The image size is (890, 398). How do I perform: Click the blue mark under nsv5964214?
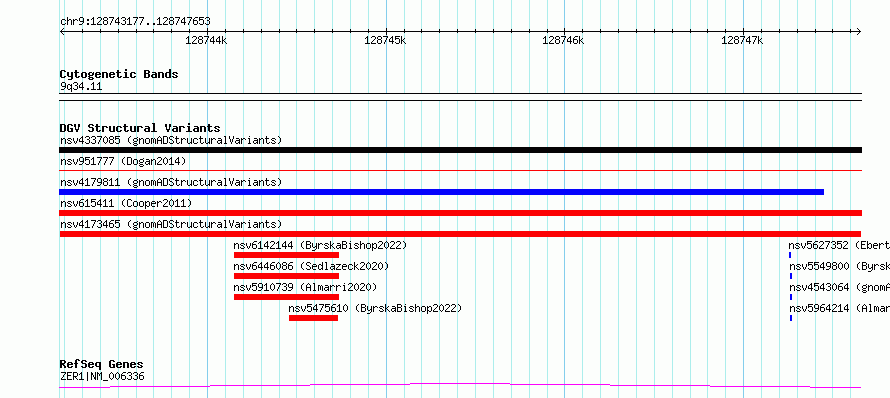click(x=790, y=318)
